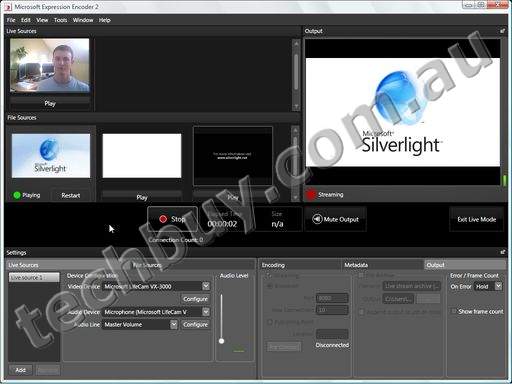This screenshot has height=384, width=512.
Task: Click the Output preview video
Action: point(403,112)
